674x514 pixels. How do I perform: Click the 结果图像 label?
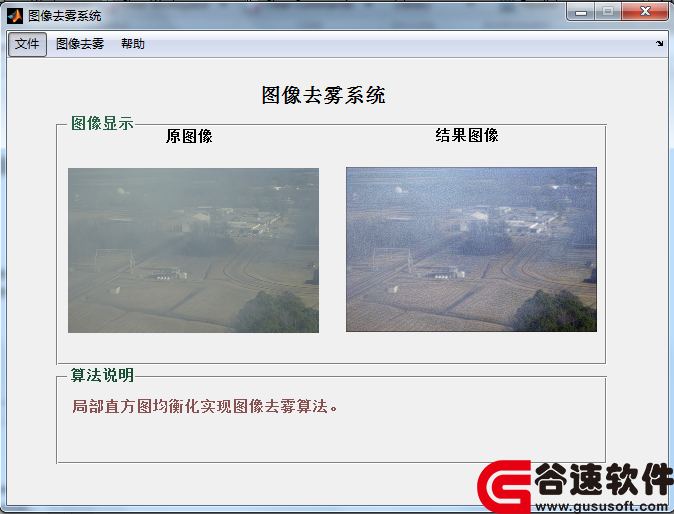tap(467, 135)
